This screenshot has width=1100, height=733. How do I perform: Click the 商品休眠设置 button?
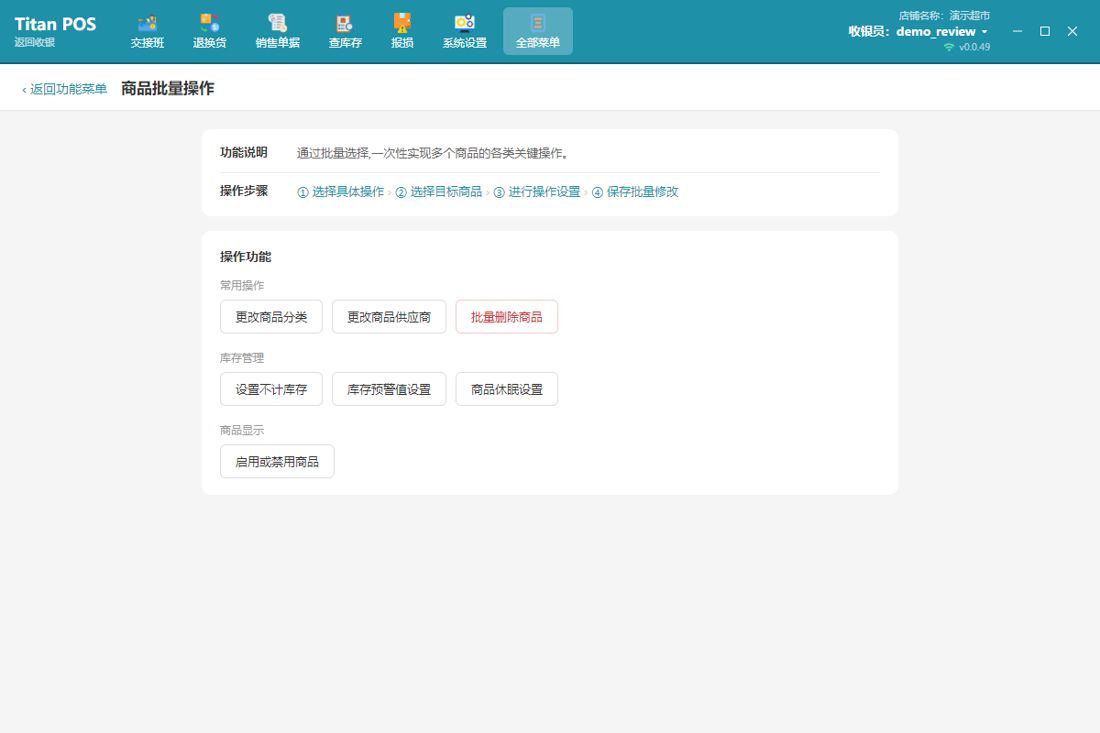(x=507, y=389)
